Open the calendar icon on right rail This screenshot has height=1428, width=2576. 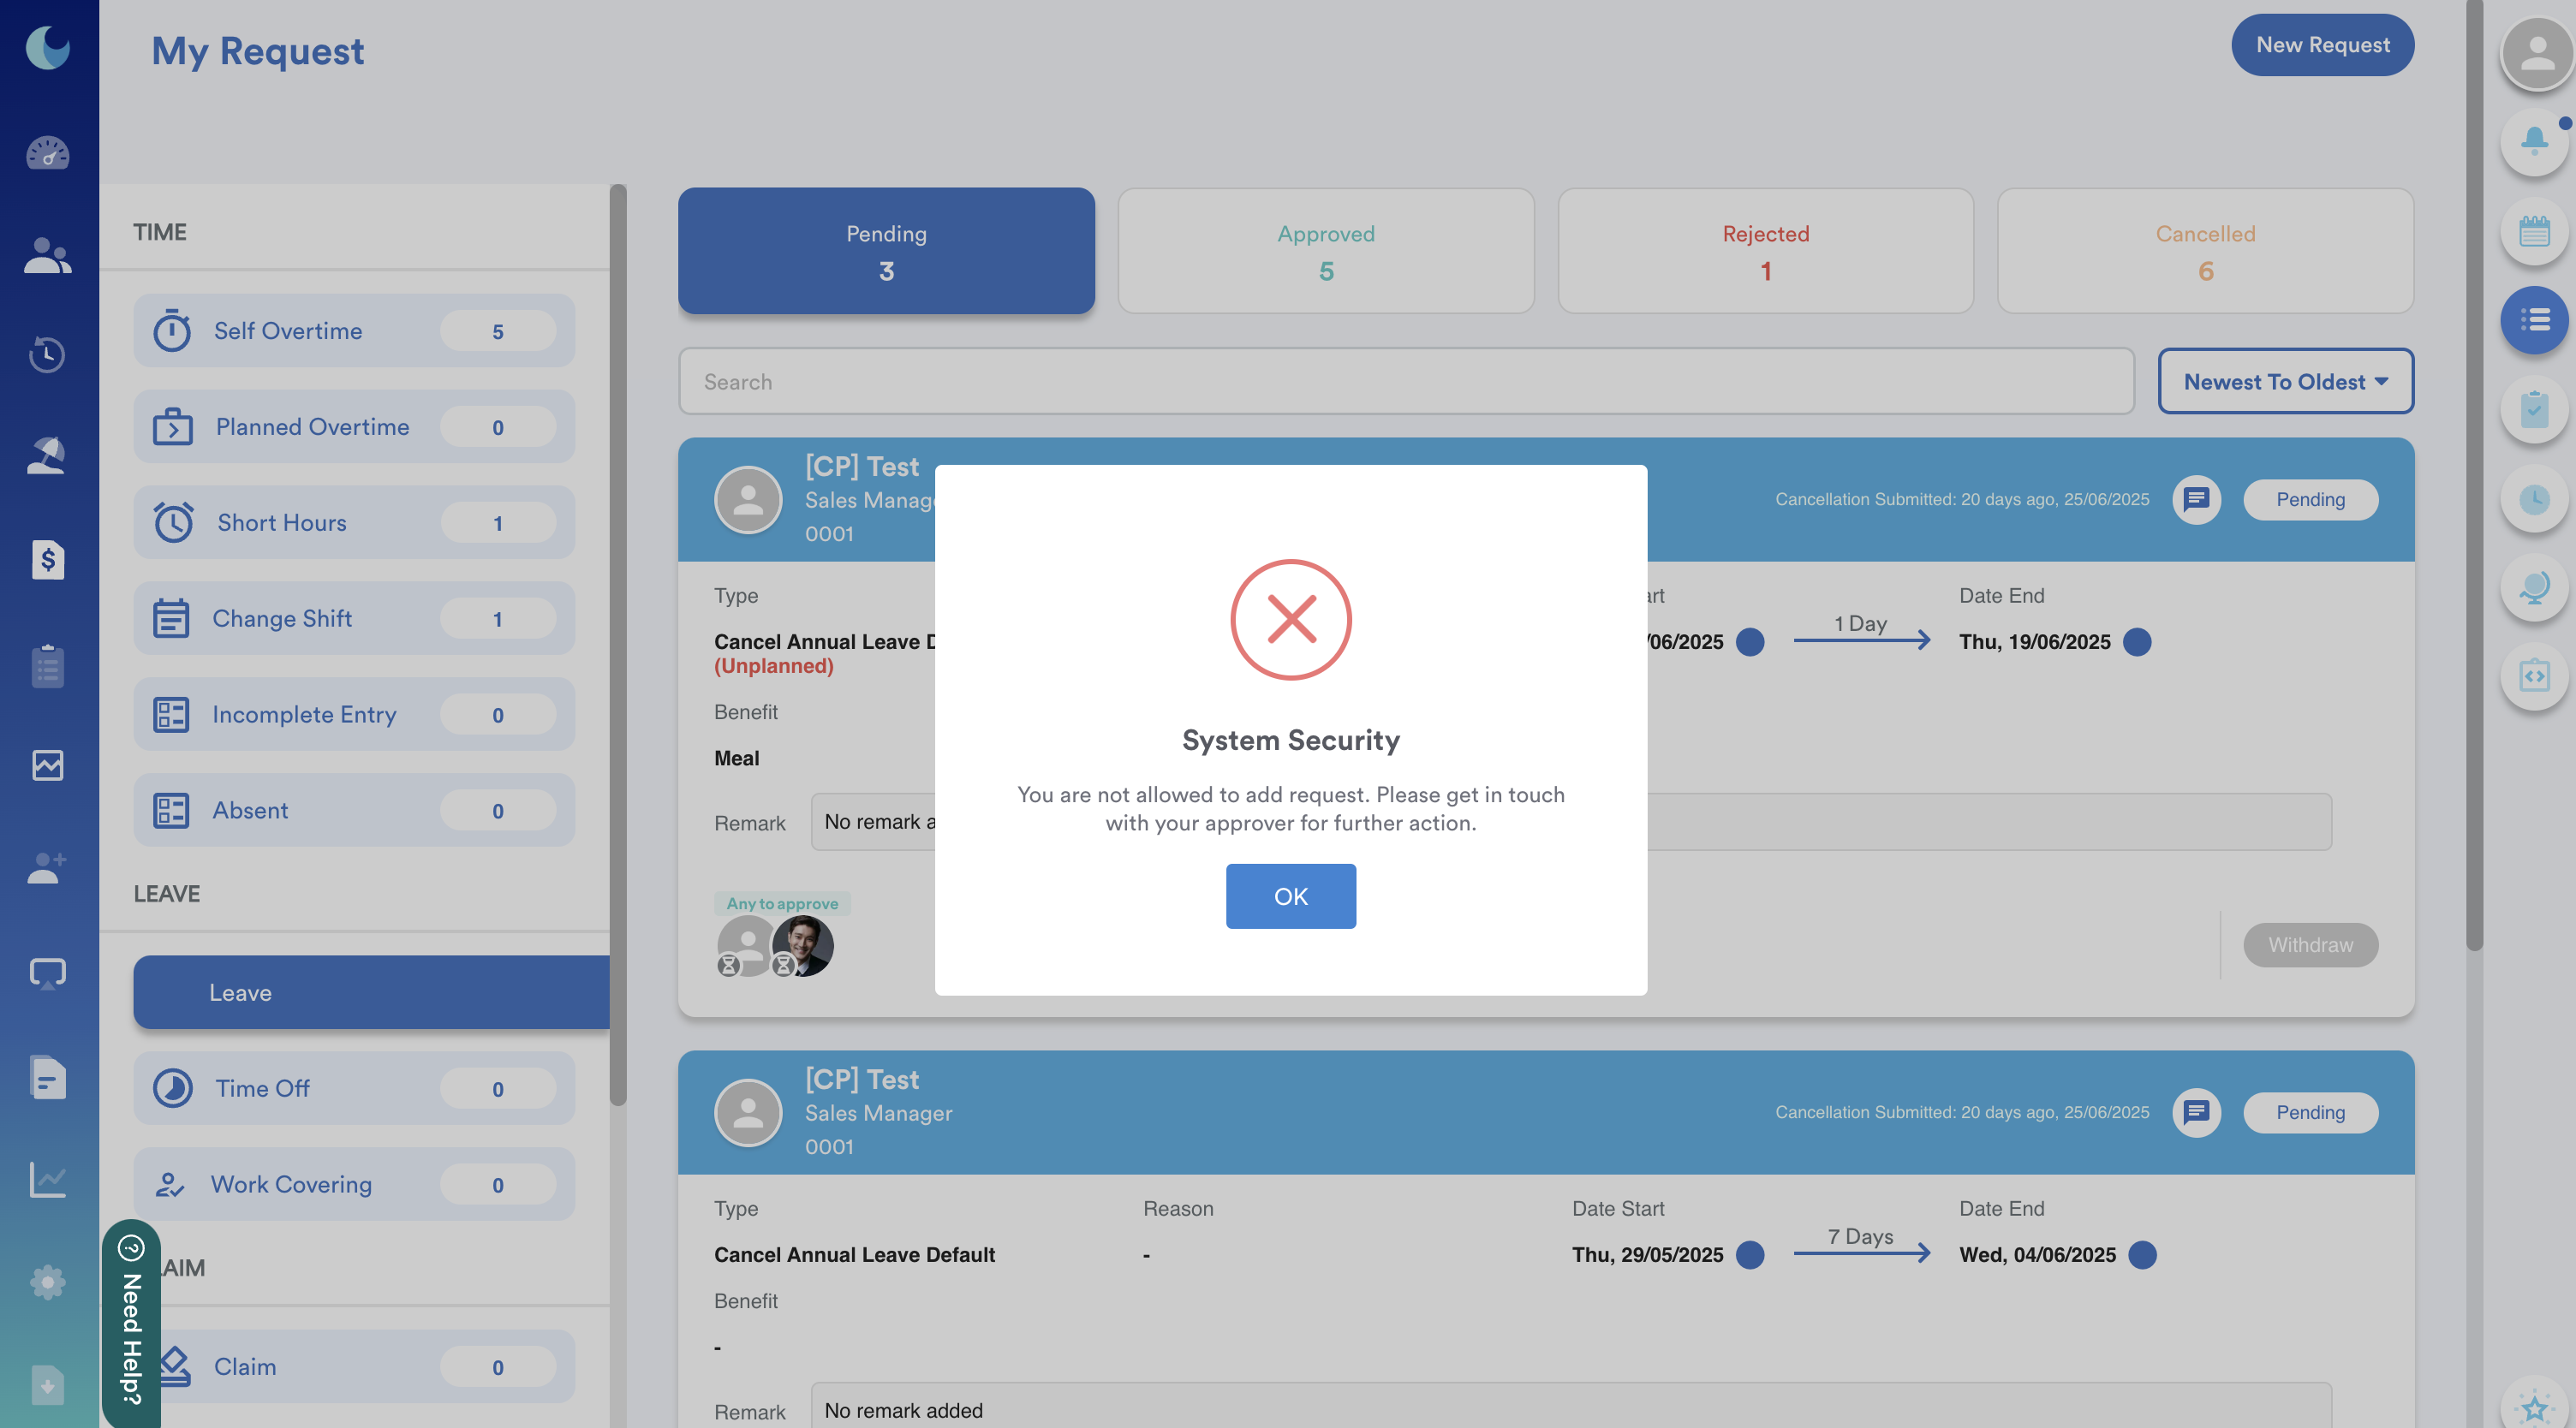(2534, 232)
